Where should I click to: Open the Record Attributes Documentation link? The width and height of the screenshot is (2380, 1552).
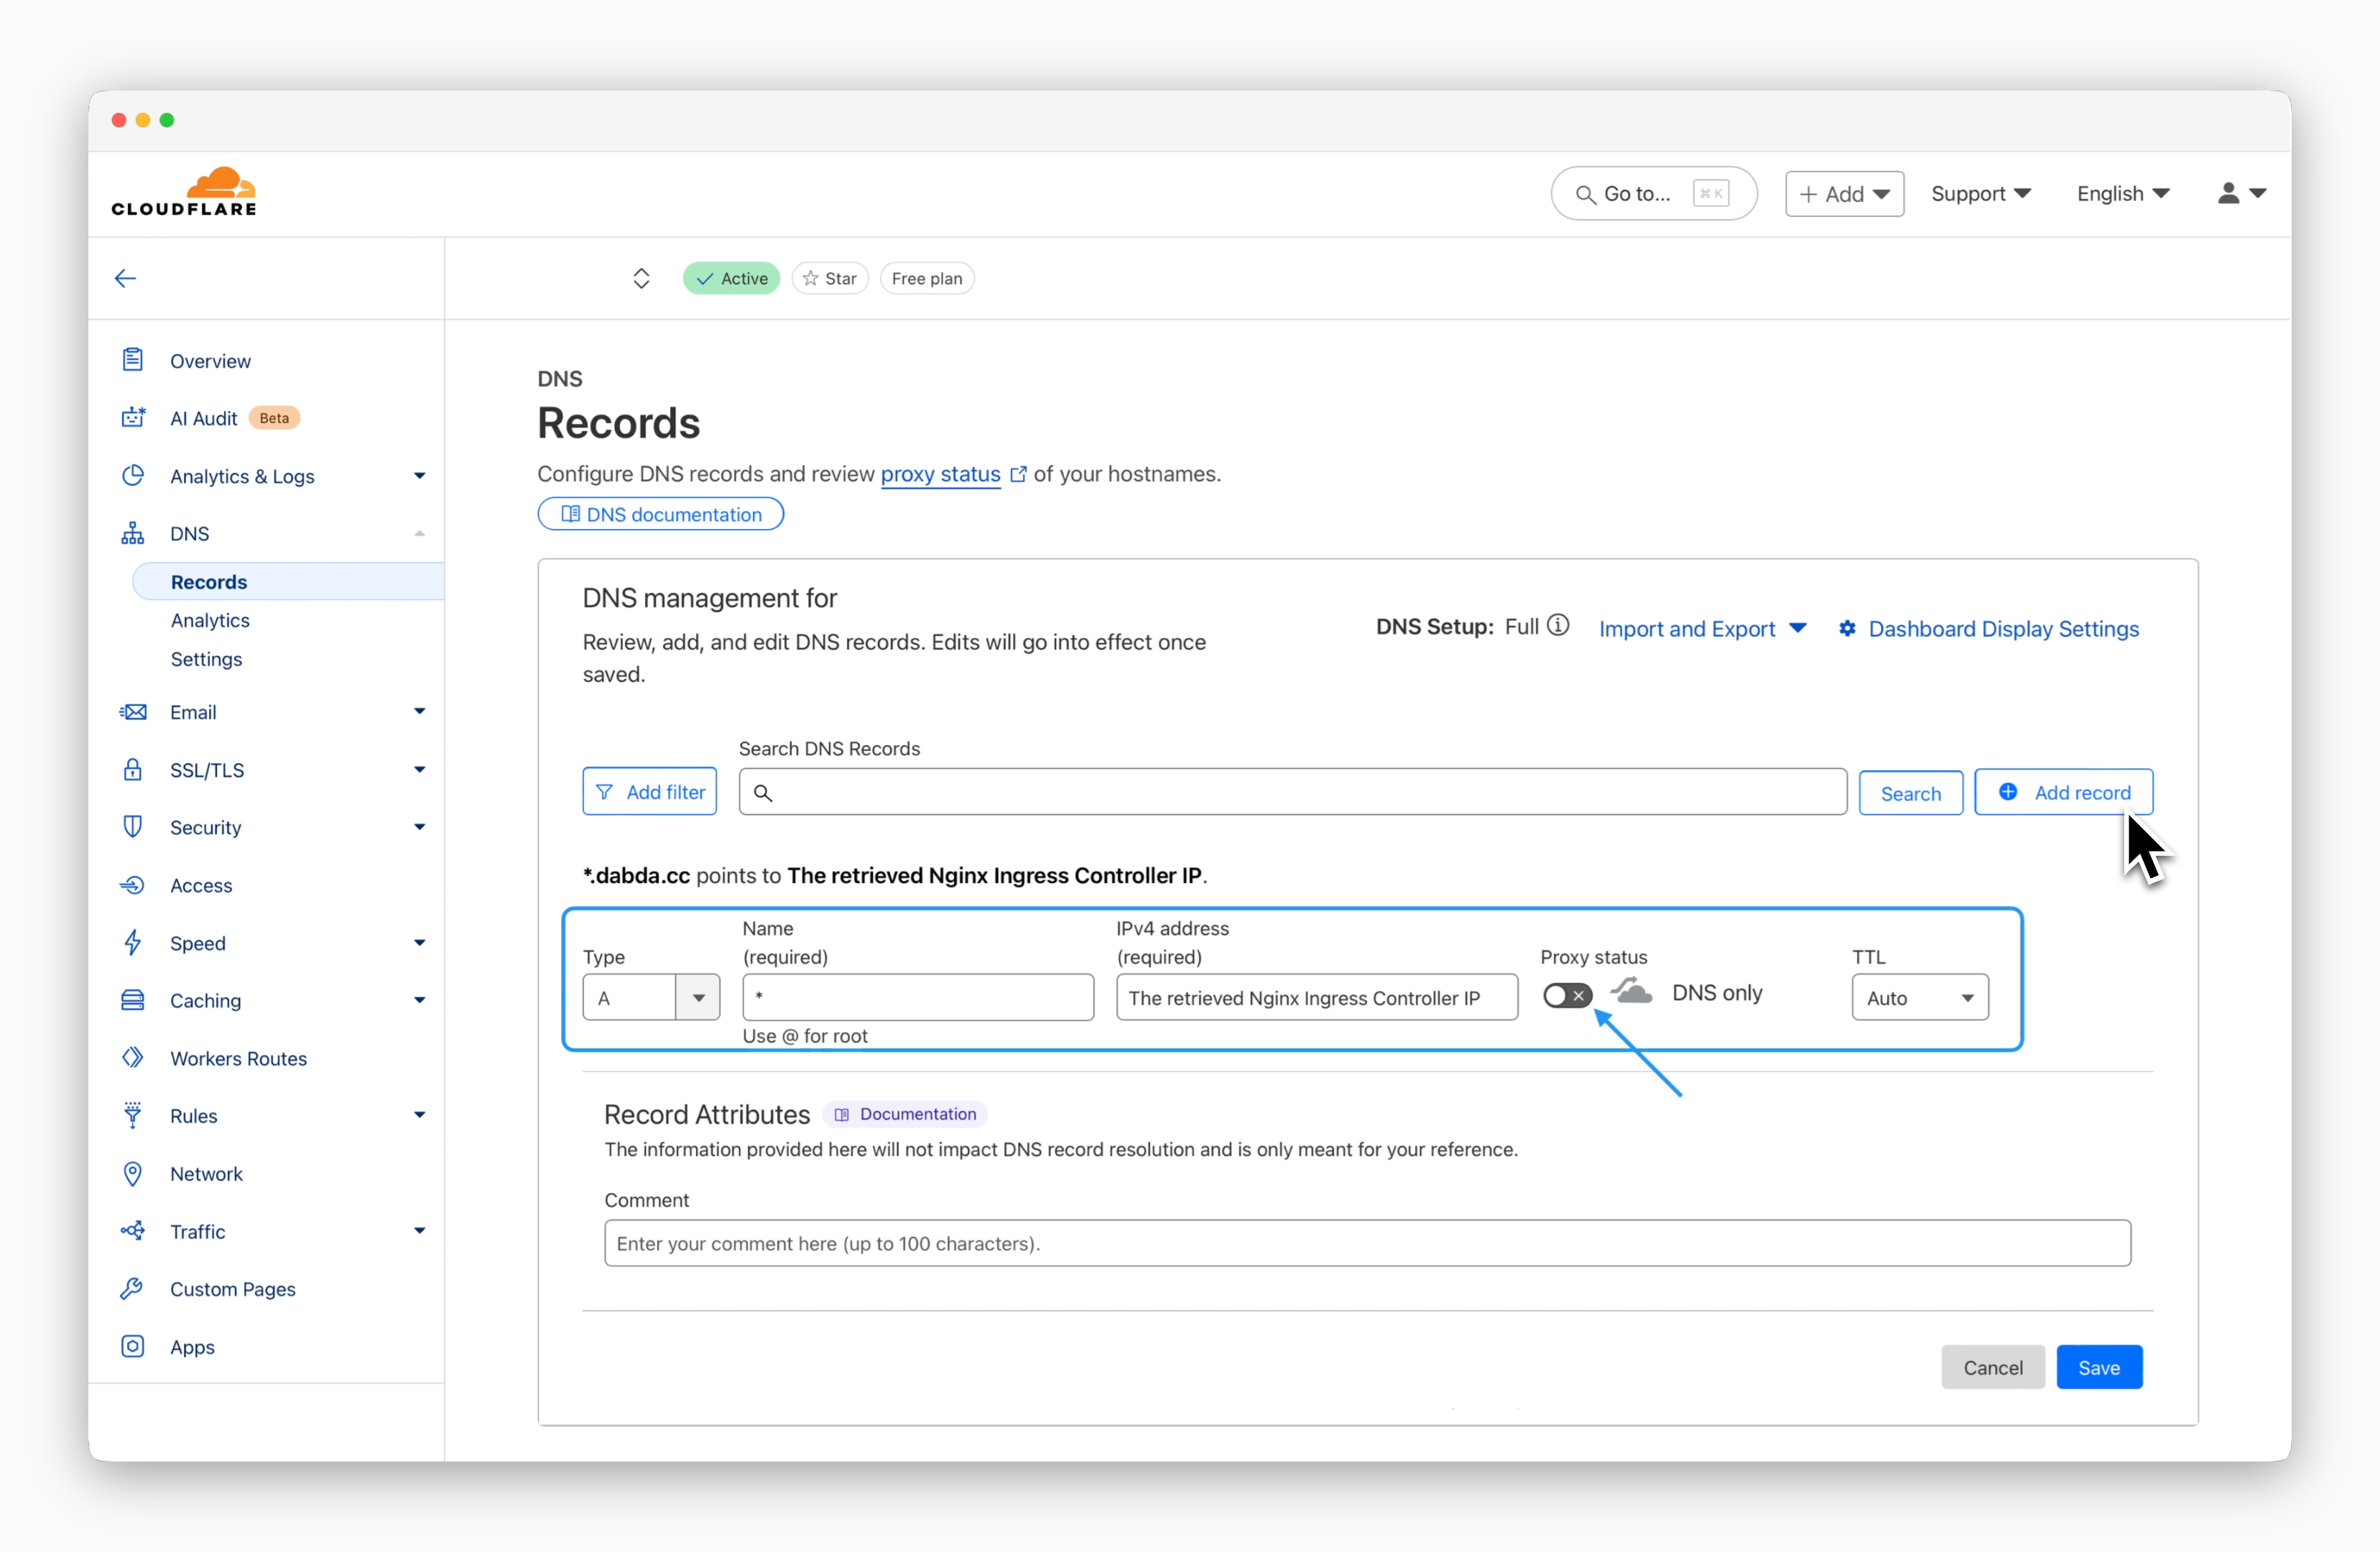905,1114
